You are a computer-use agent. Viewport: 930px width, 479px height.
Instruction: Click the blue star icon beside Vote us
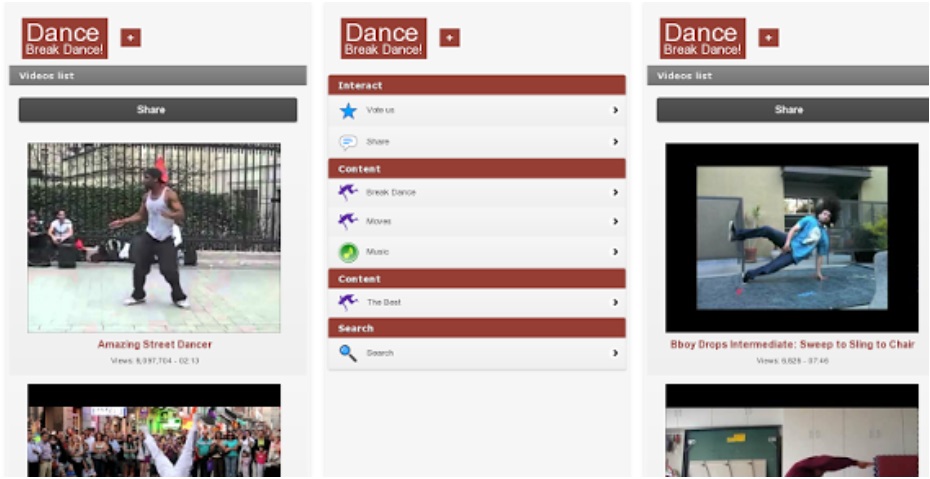click(347, 111)
